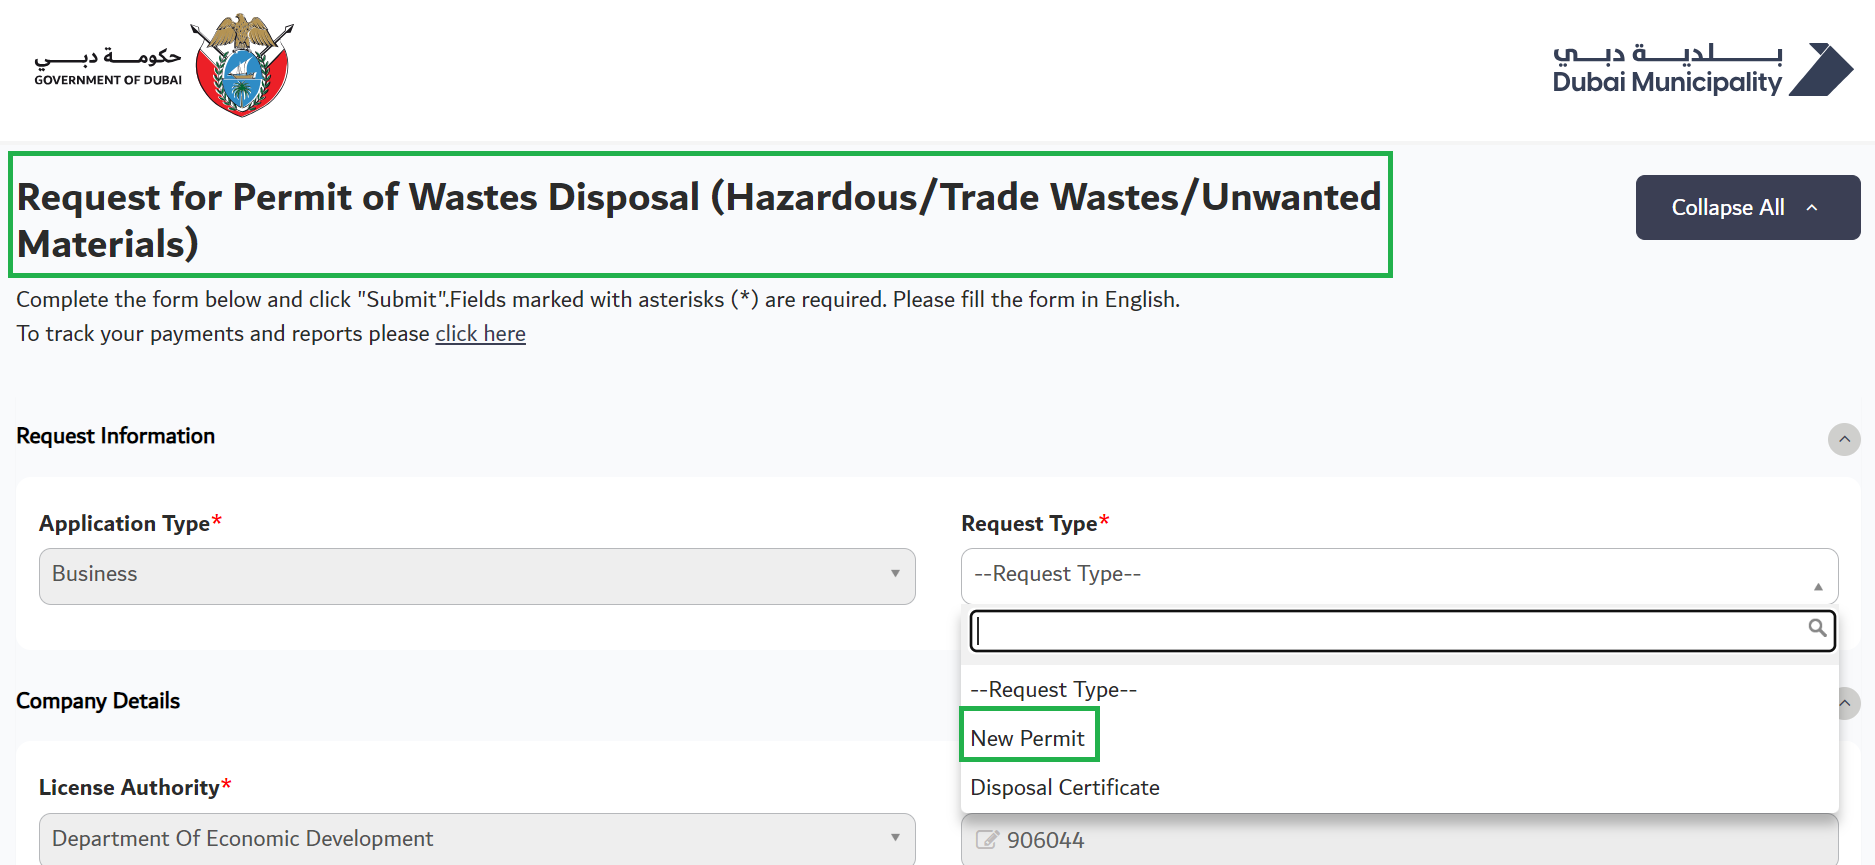Click the circular chevron beside Company Details

point(1844,704)
